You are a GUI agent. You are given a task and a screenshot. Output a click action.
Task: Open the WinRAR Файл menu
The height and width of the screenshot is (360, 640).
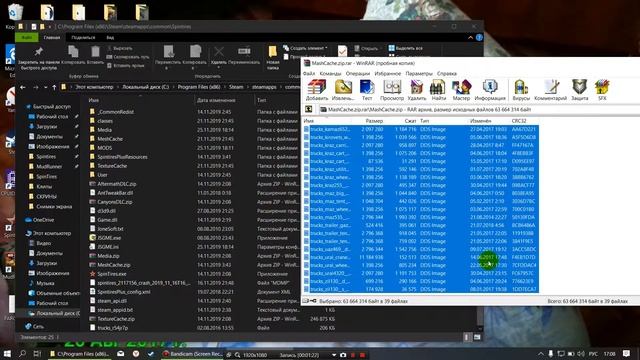(x=309, y=73)
